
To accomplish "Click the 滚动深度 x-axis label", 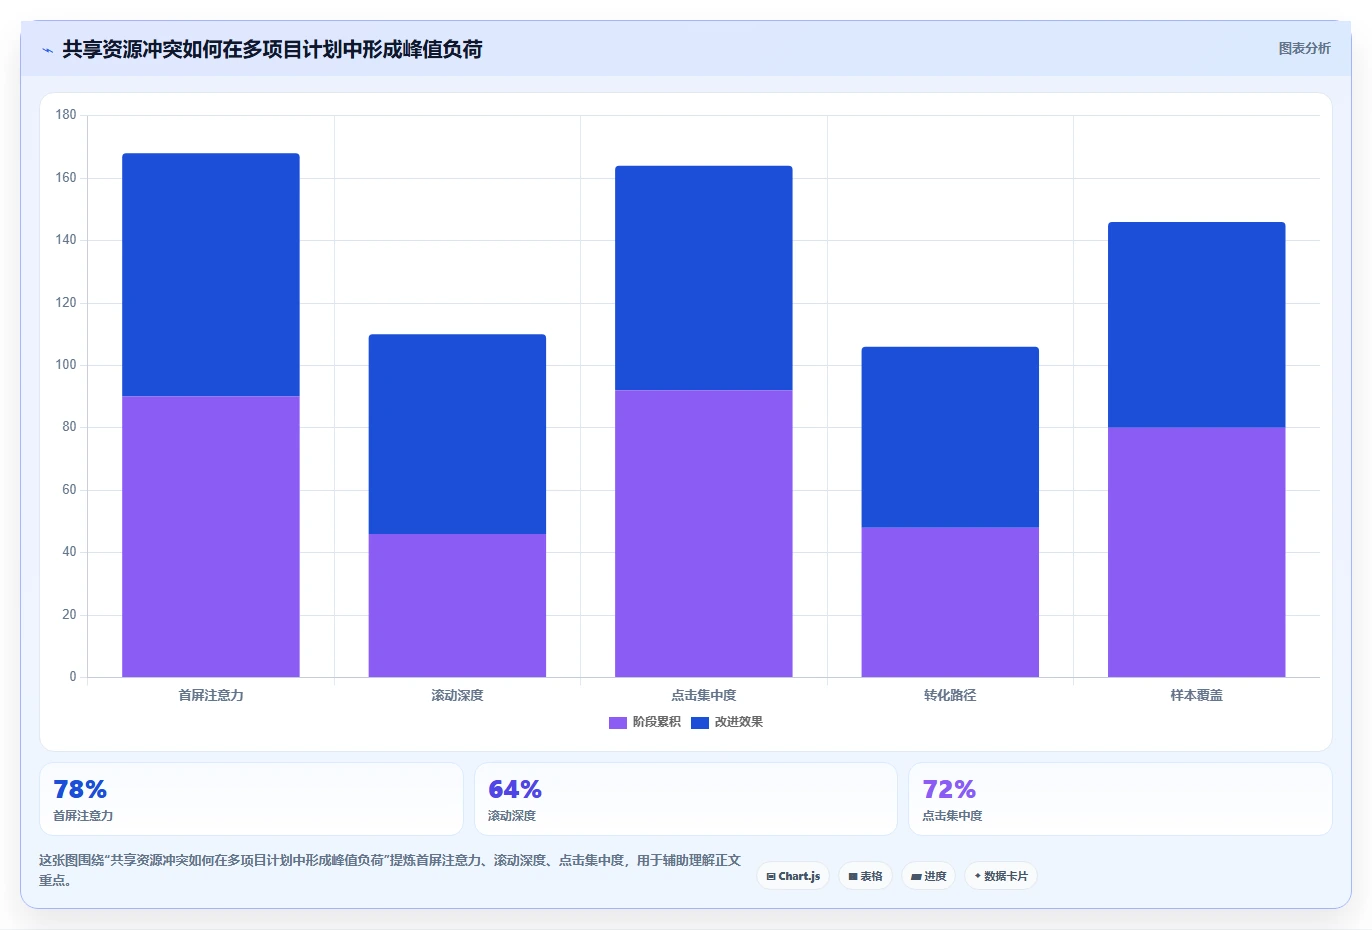I will [457, 695].
